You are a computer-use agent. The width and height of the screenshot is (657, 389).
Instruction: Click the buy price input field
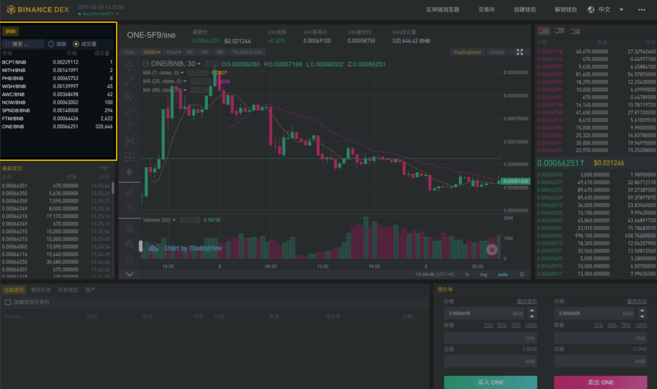(485, 313)
